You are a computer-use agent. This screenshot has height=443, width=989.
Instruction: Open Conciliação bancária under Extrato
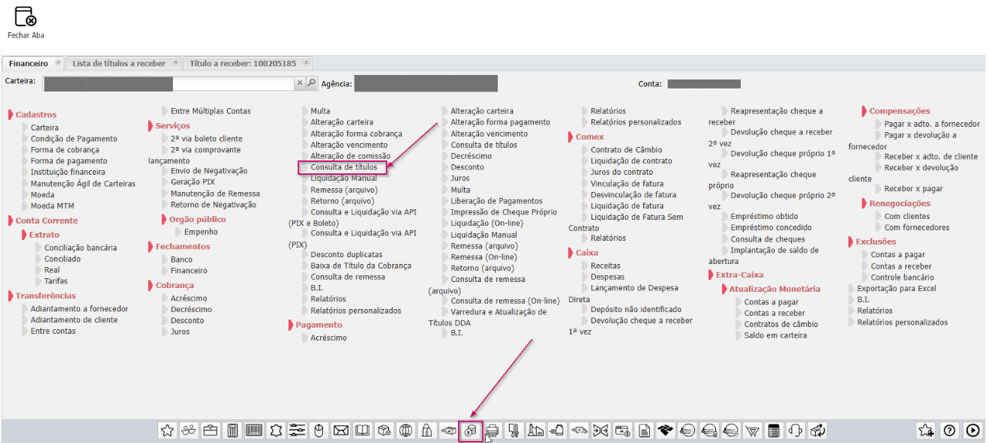tap(80, 247)
